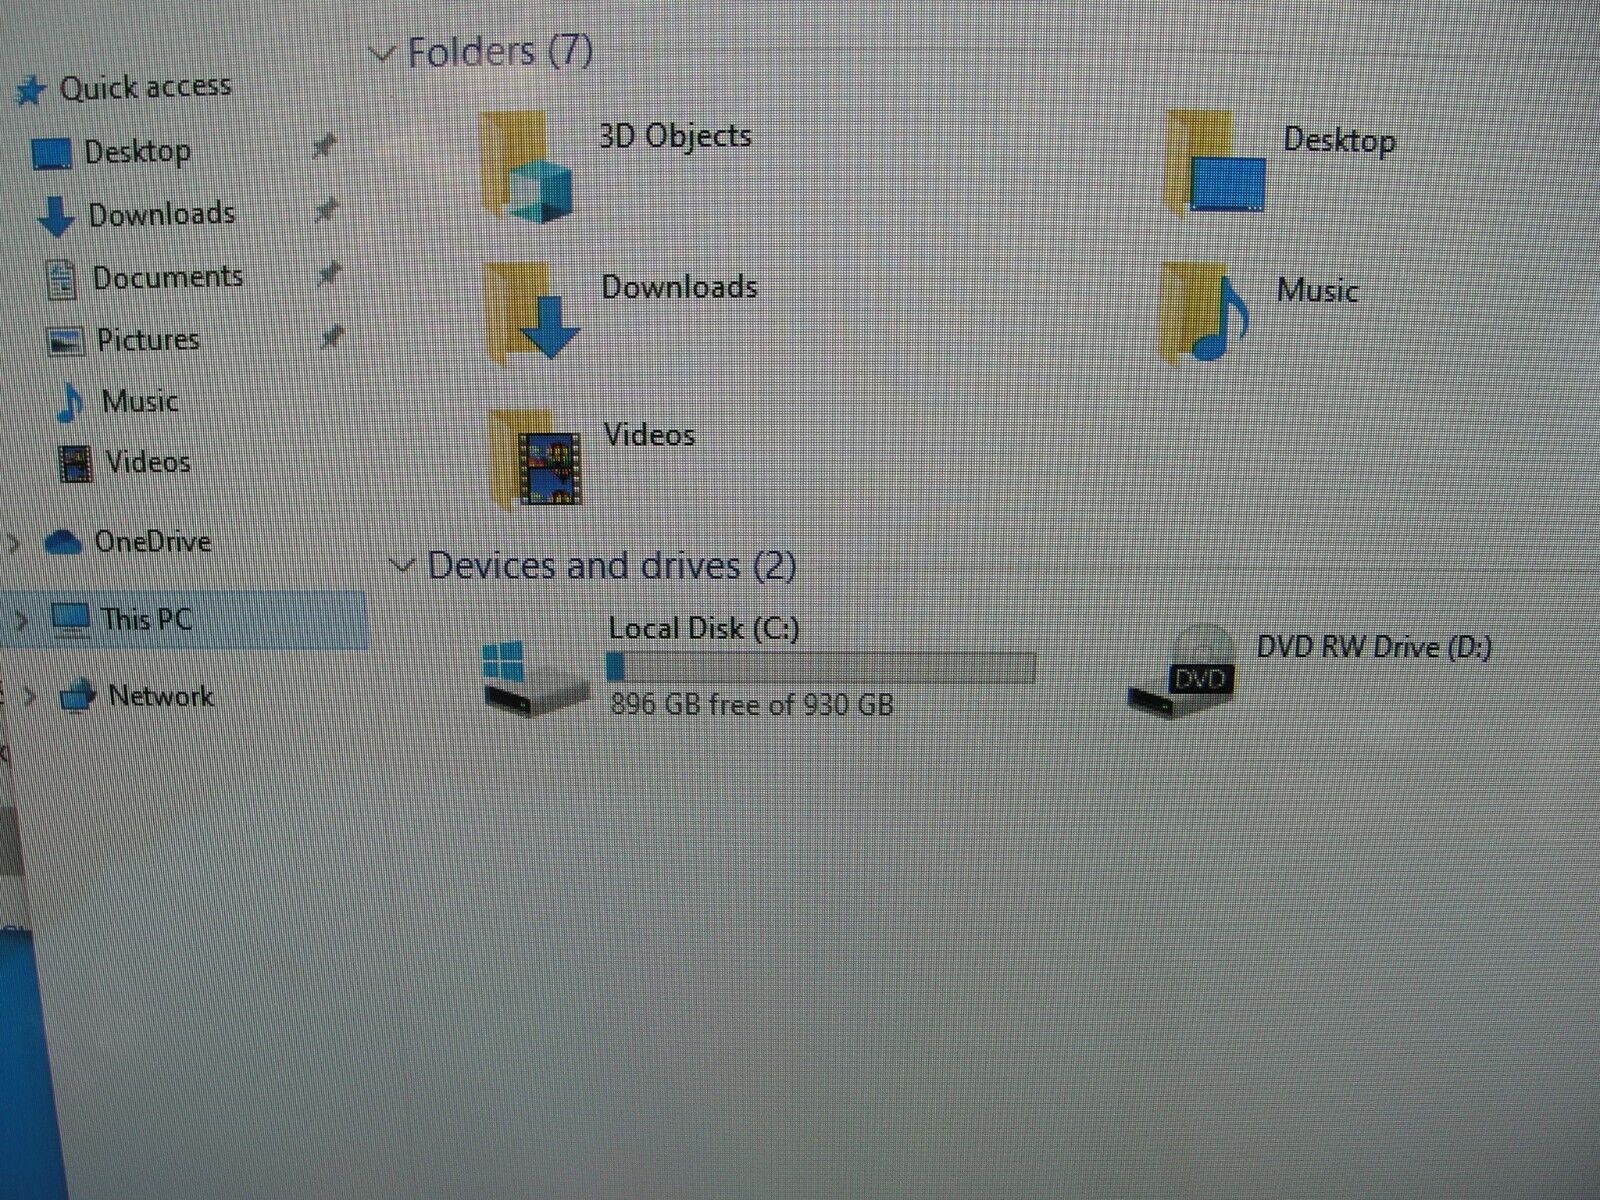Open the Downloads folder icon in Folders
The image size is (1600, 1200).
pyautogui.click(x=531, y=316)
